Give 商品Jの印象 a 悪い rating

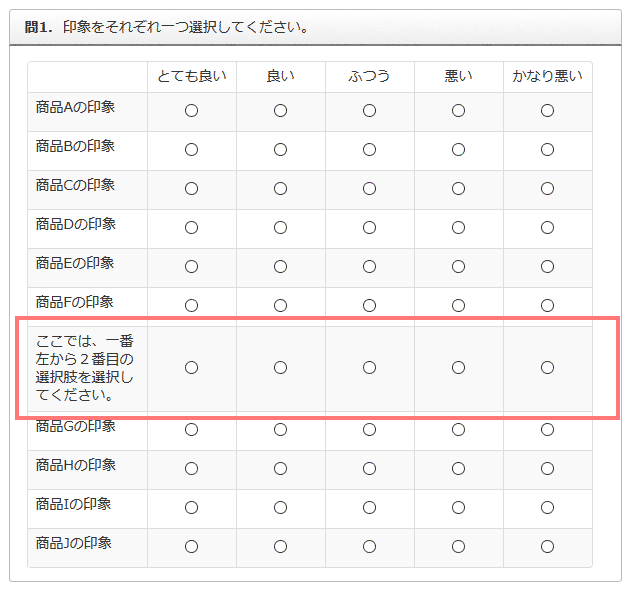pos(458,547)
